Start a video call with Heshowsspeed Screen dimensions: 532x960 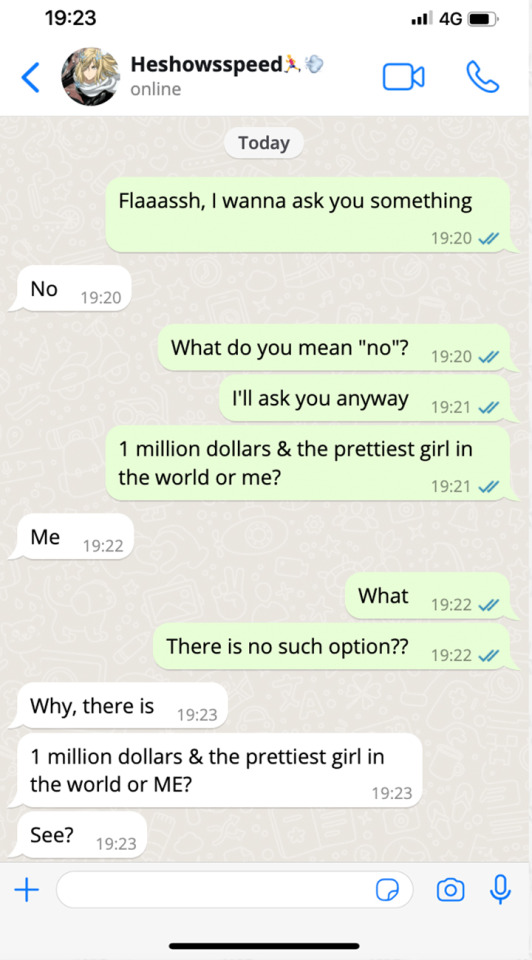[x=403, y=77]
